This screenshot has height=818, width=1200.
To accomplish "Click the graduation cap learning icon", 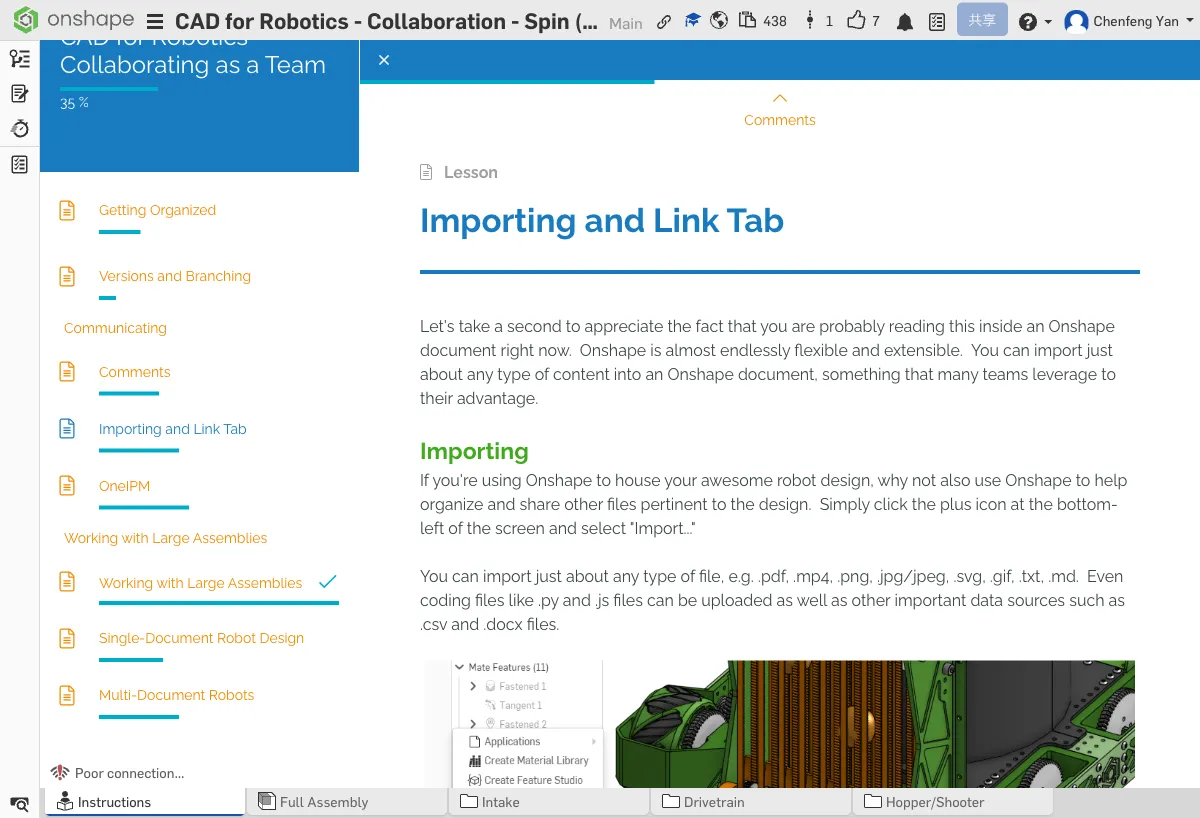I will (x=692, y=21).
